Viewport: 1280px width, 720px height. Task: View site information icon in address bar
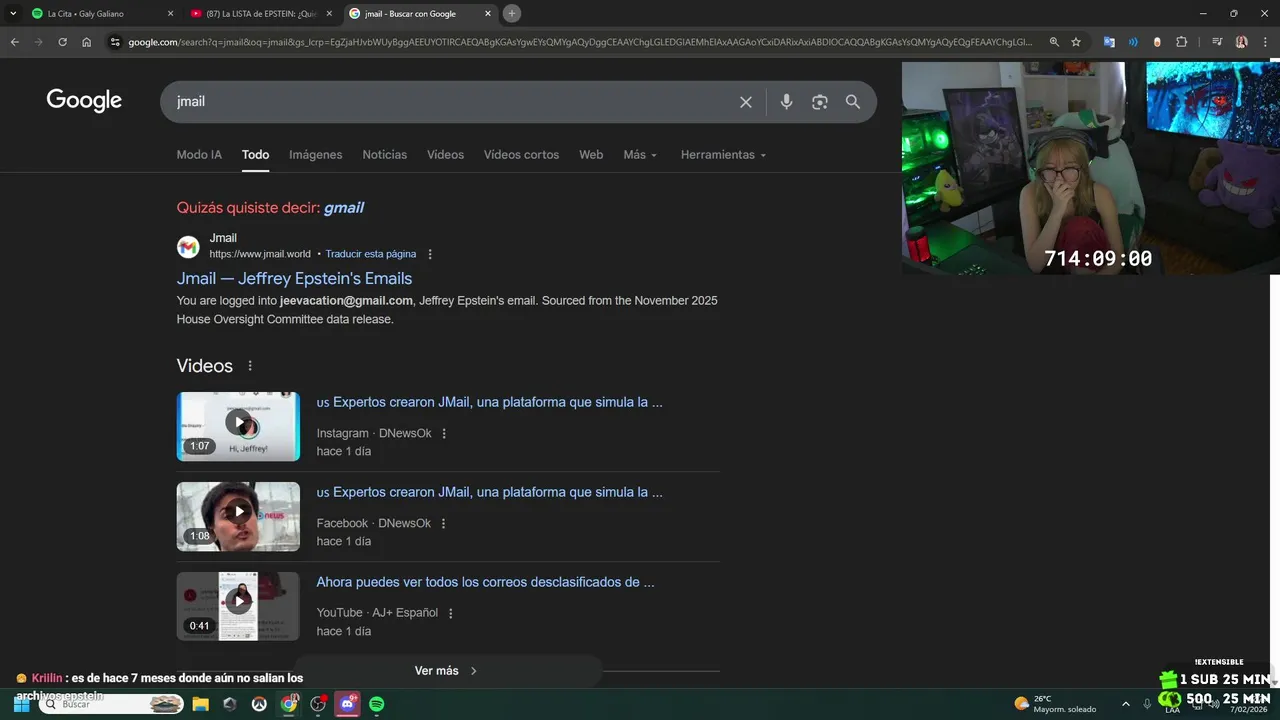115,42
